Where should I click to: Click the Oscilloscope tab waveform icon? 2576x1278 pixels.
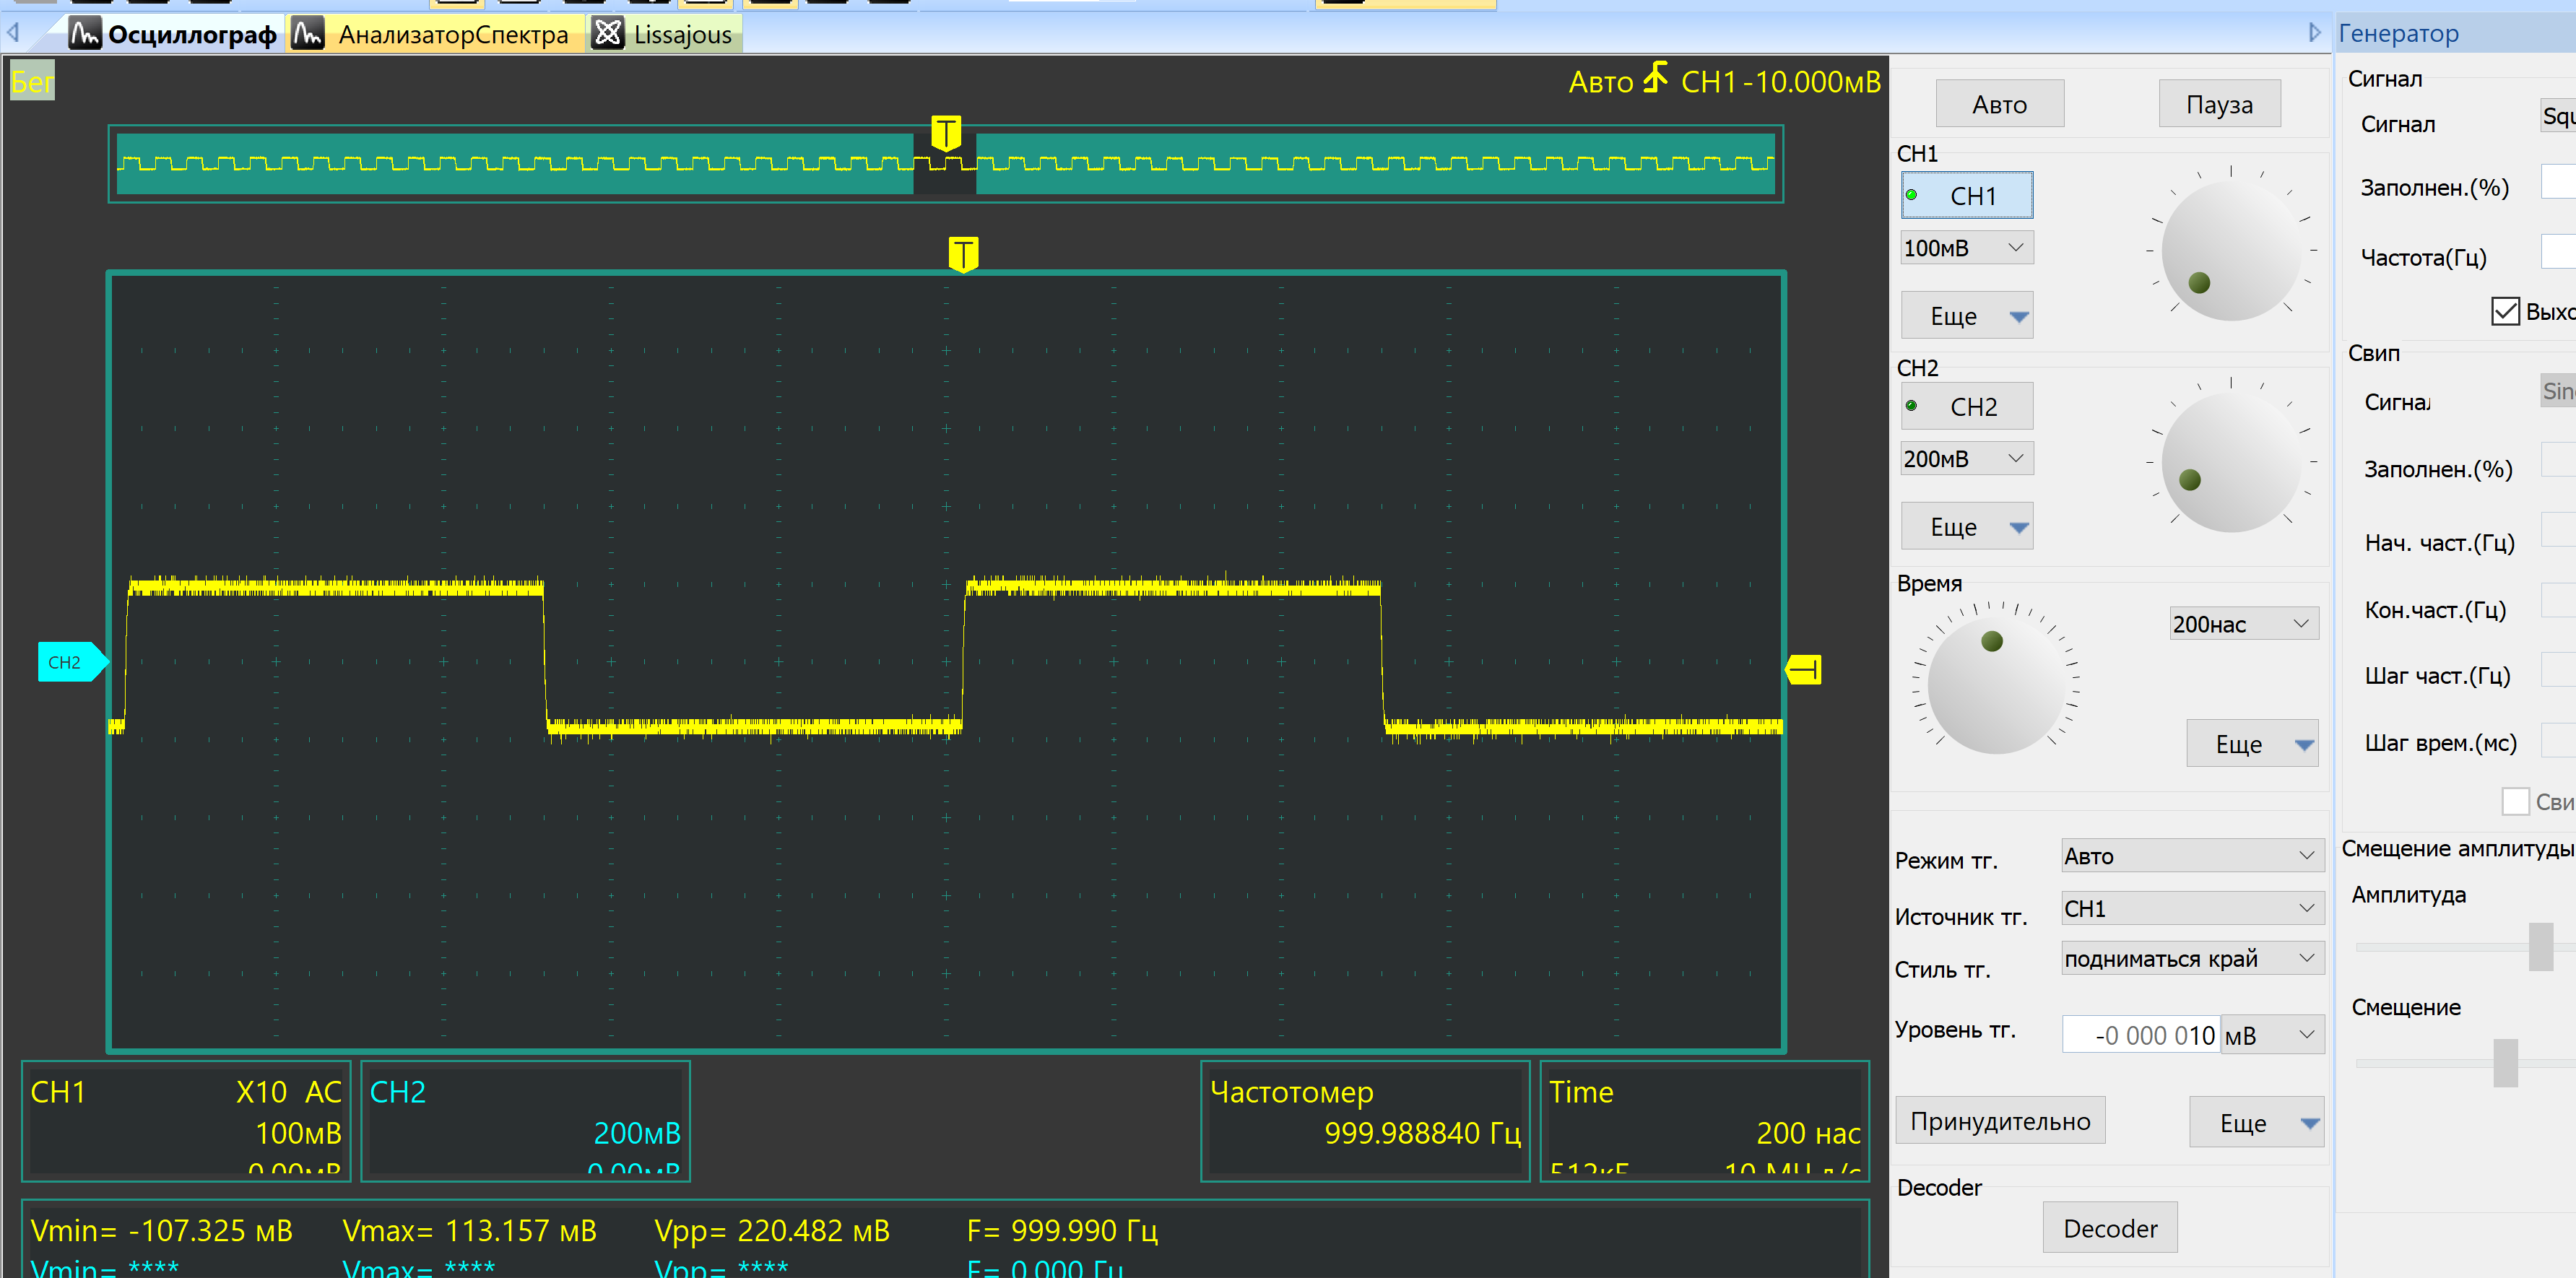pos(85,34)
